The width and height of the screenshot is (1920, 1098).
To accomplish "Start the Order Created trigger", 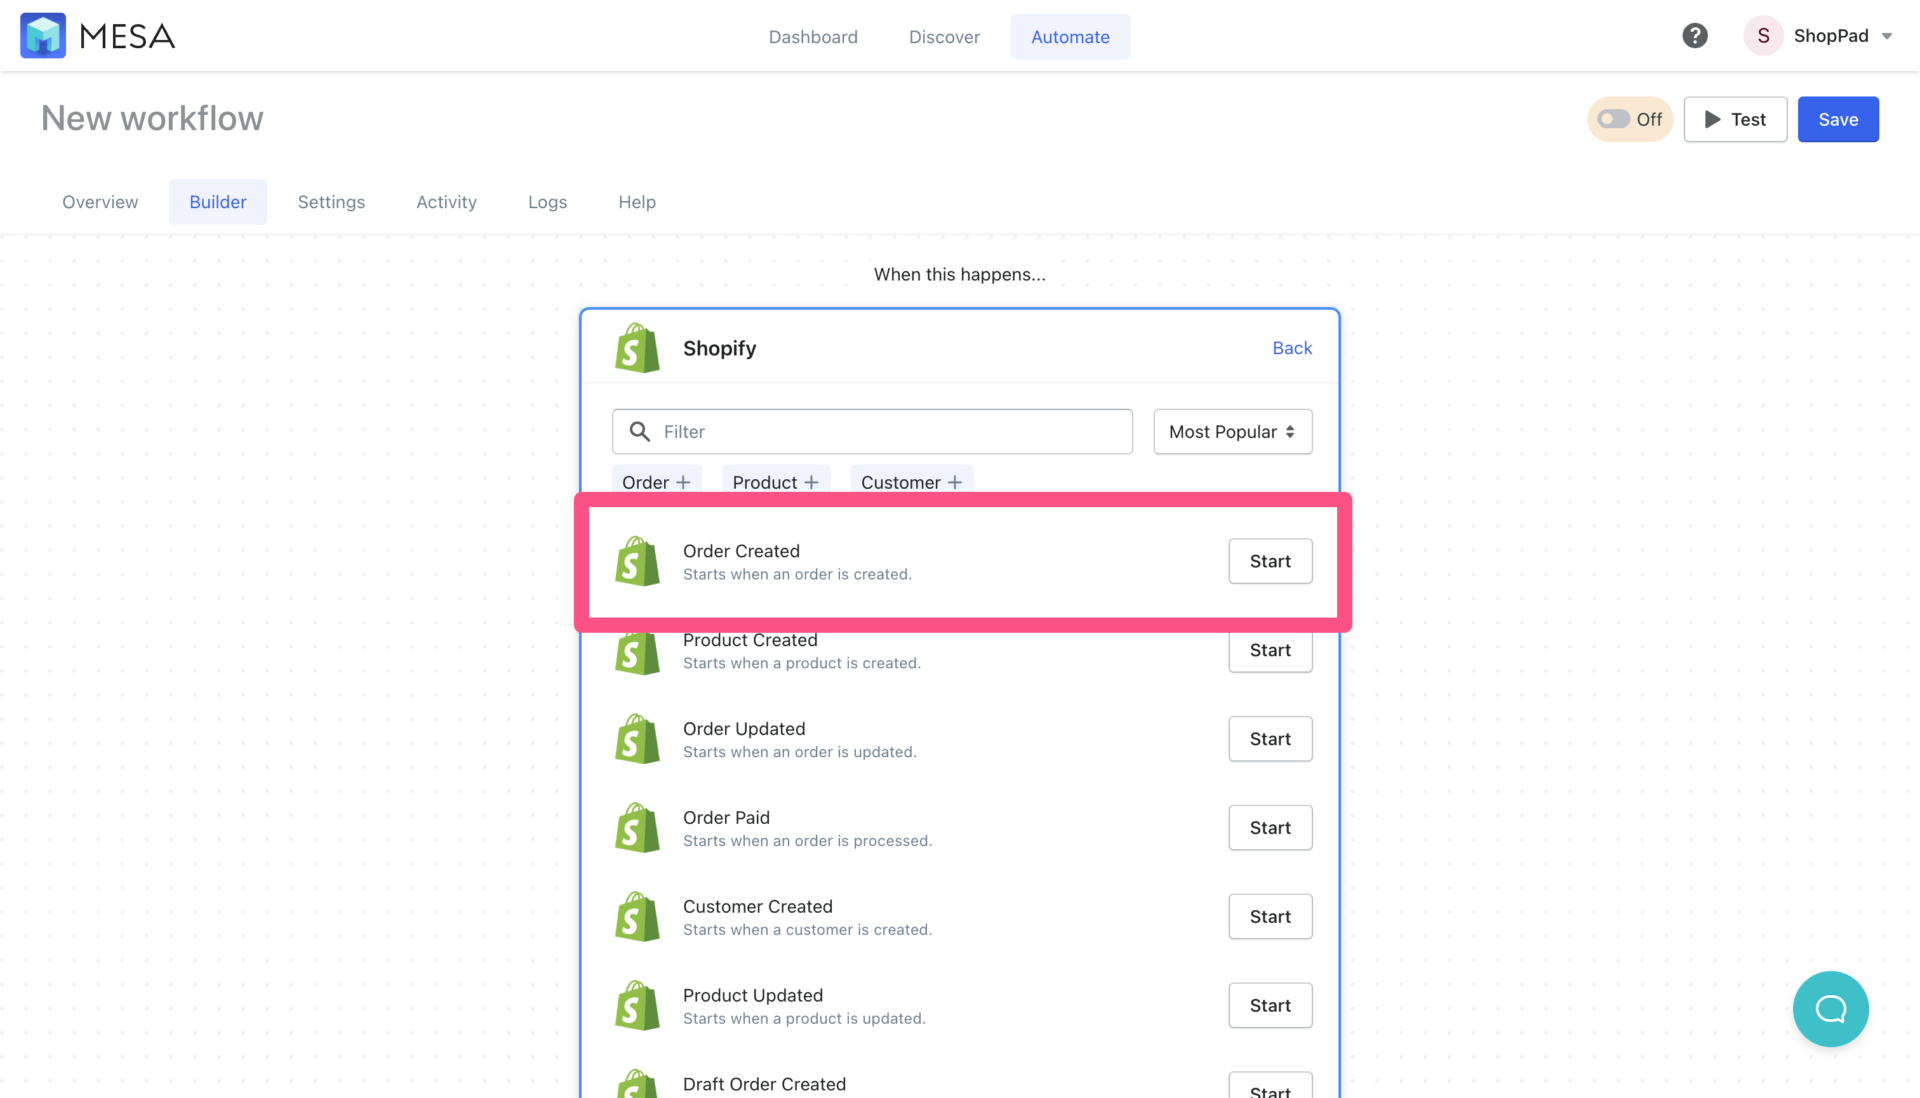I will coord(1270,561).
